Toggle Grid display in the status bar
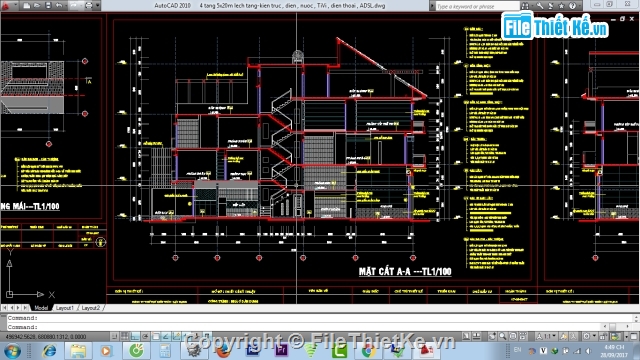640x360 pixels. click(x=125, y=336)
